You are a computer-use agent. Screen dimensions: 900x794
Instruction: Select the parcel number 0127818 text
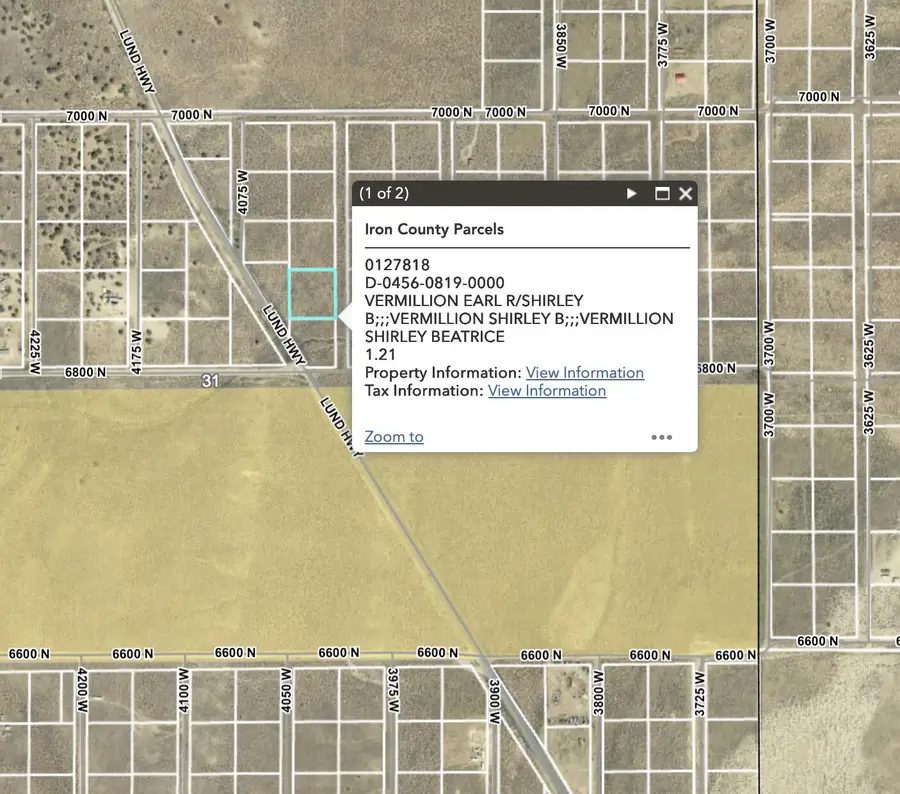point(399,264)
